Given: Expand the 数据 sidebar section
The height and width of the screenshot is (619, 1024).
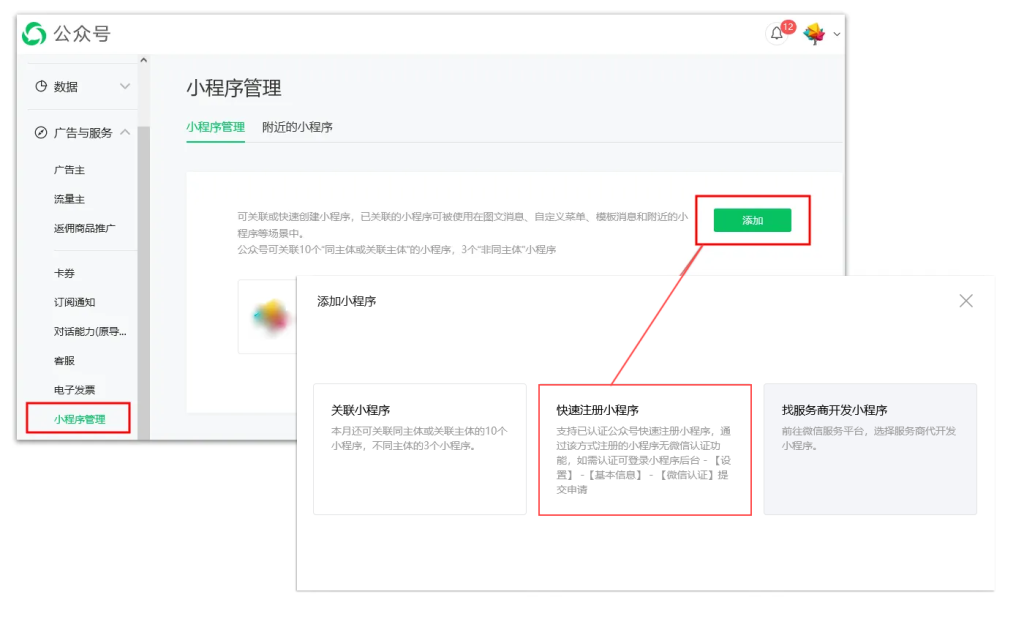Looking at the screenshot, I should pos(124,87).
